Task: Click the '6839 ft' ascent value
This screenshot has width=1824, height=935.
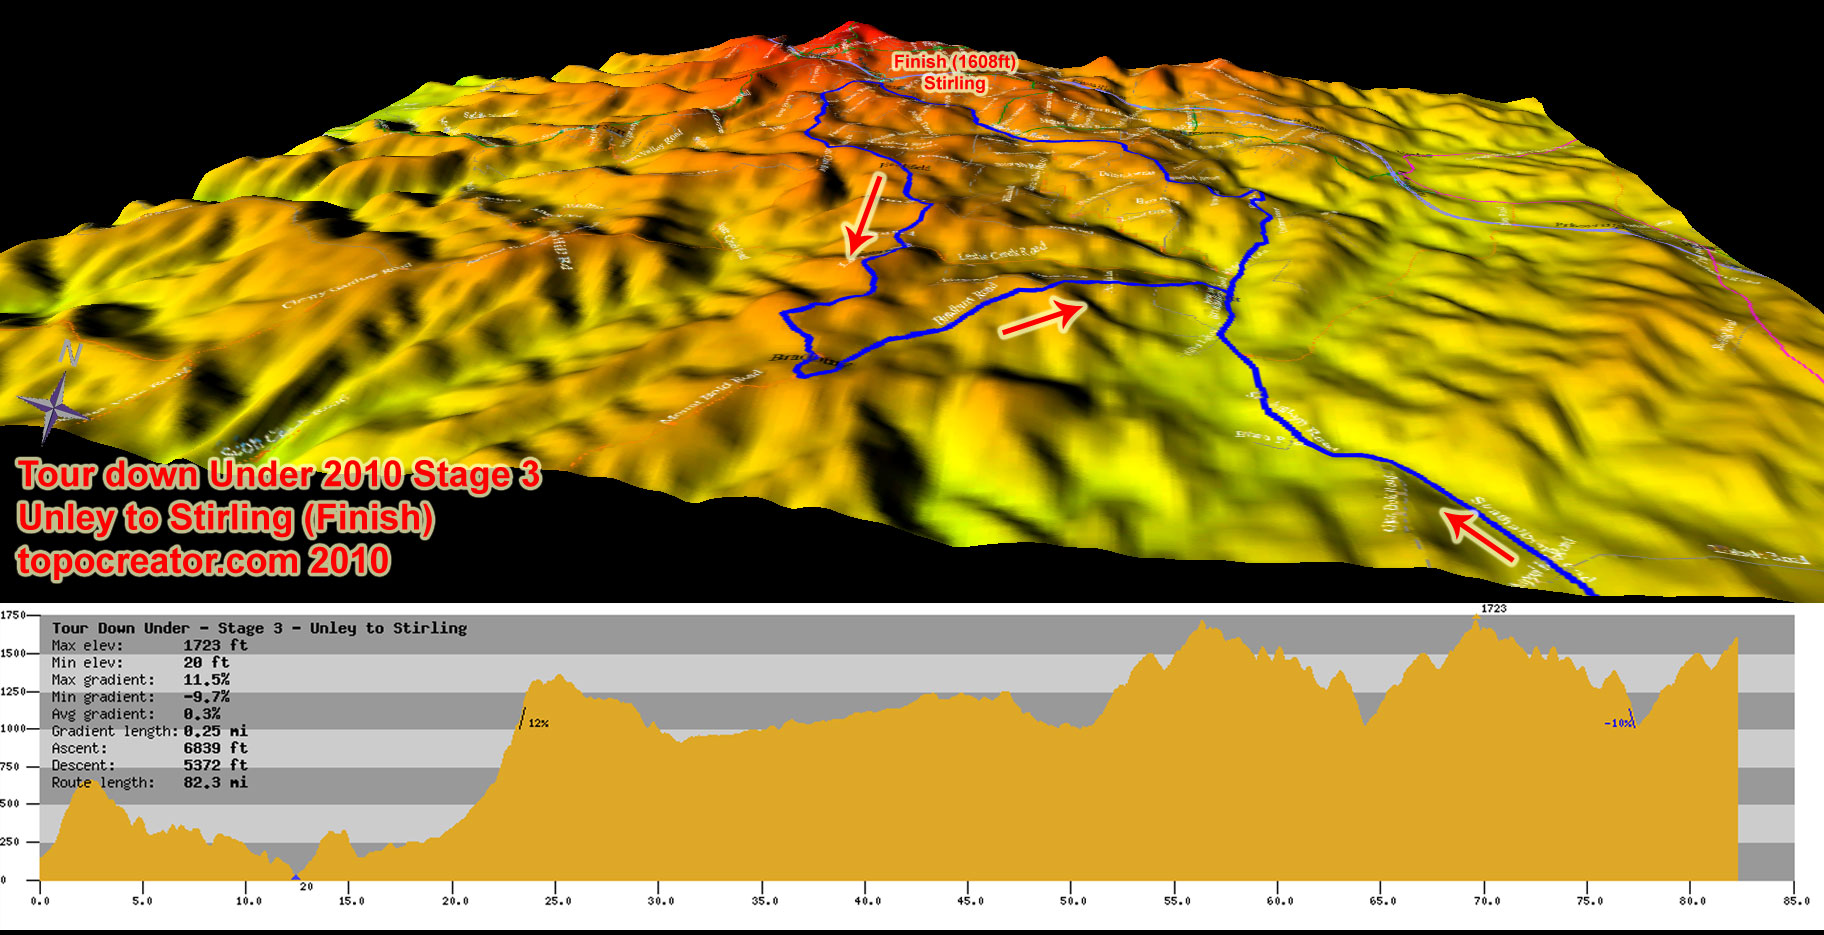Action: coord(215,748)
